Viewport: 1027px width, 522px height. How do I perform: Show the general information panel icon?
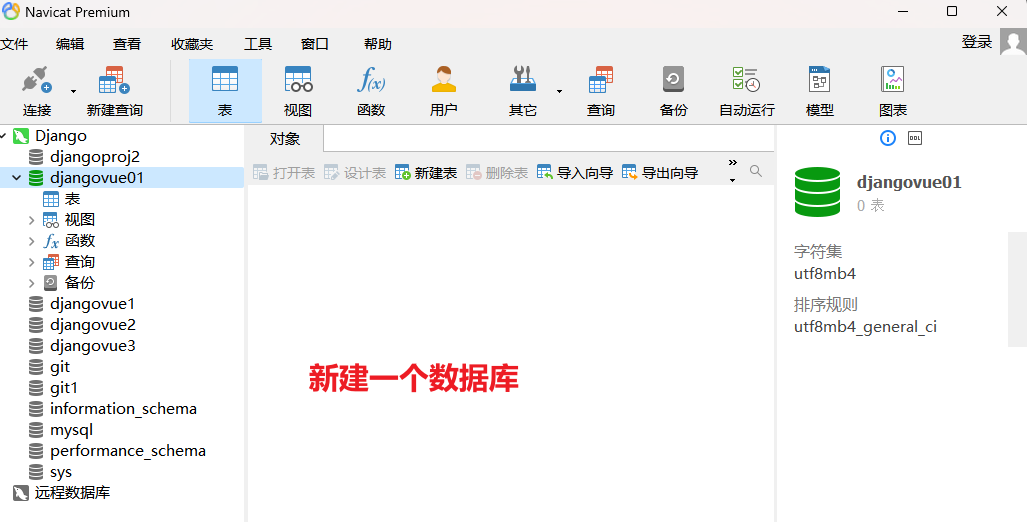tap(887, 138)
